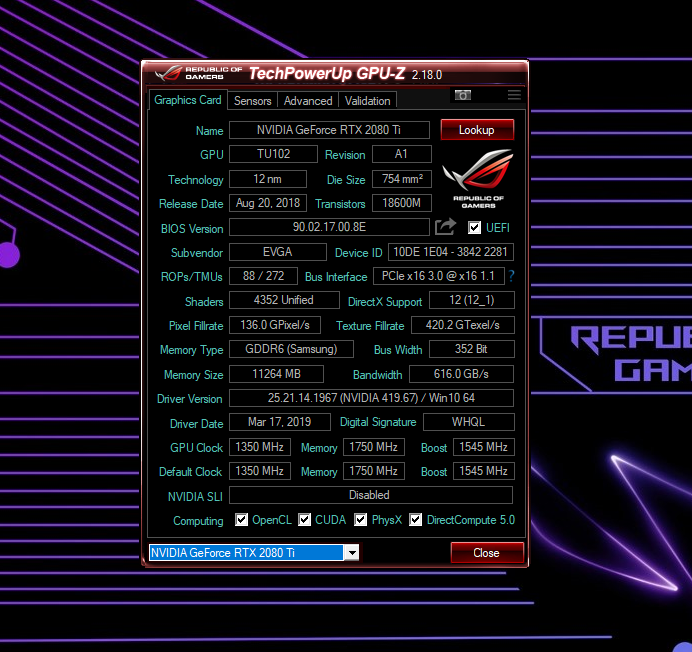Switch to the Sensors tab
Image resolution: width=692 pixels, height=652 pixels.
pyautogui.click(x=252, y=101)
